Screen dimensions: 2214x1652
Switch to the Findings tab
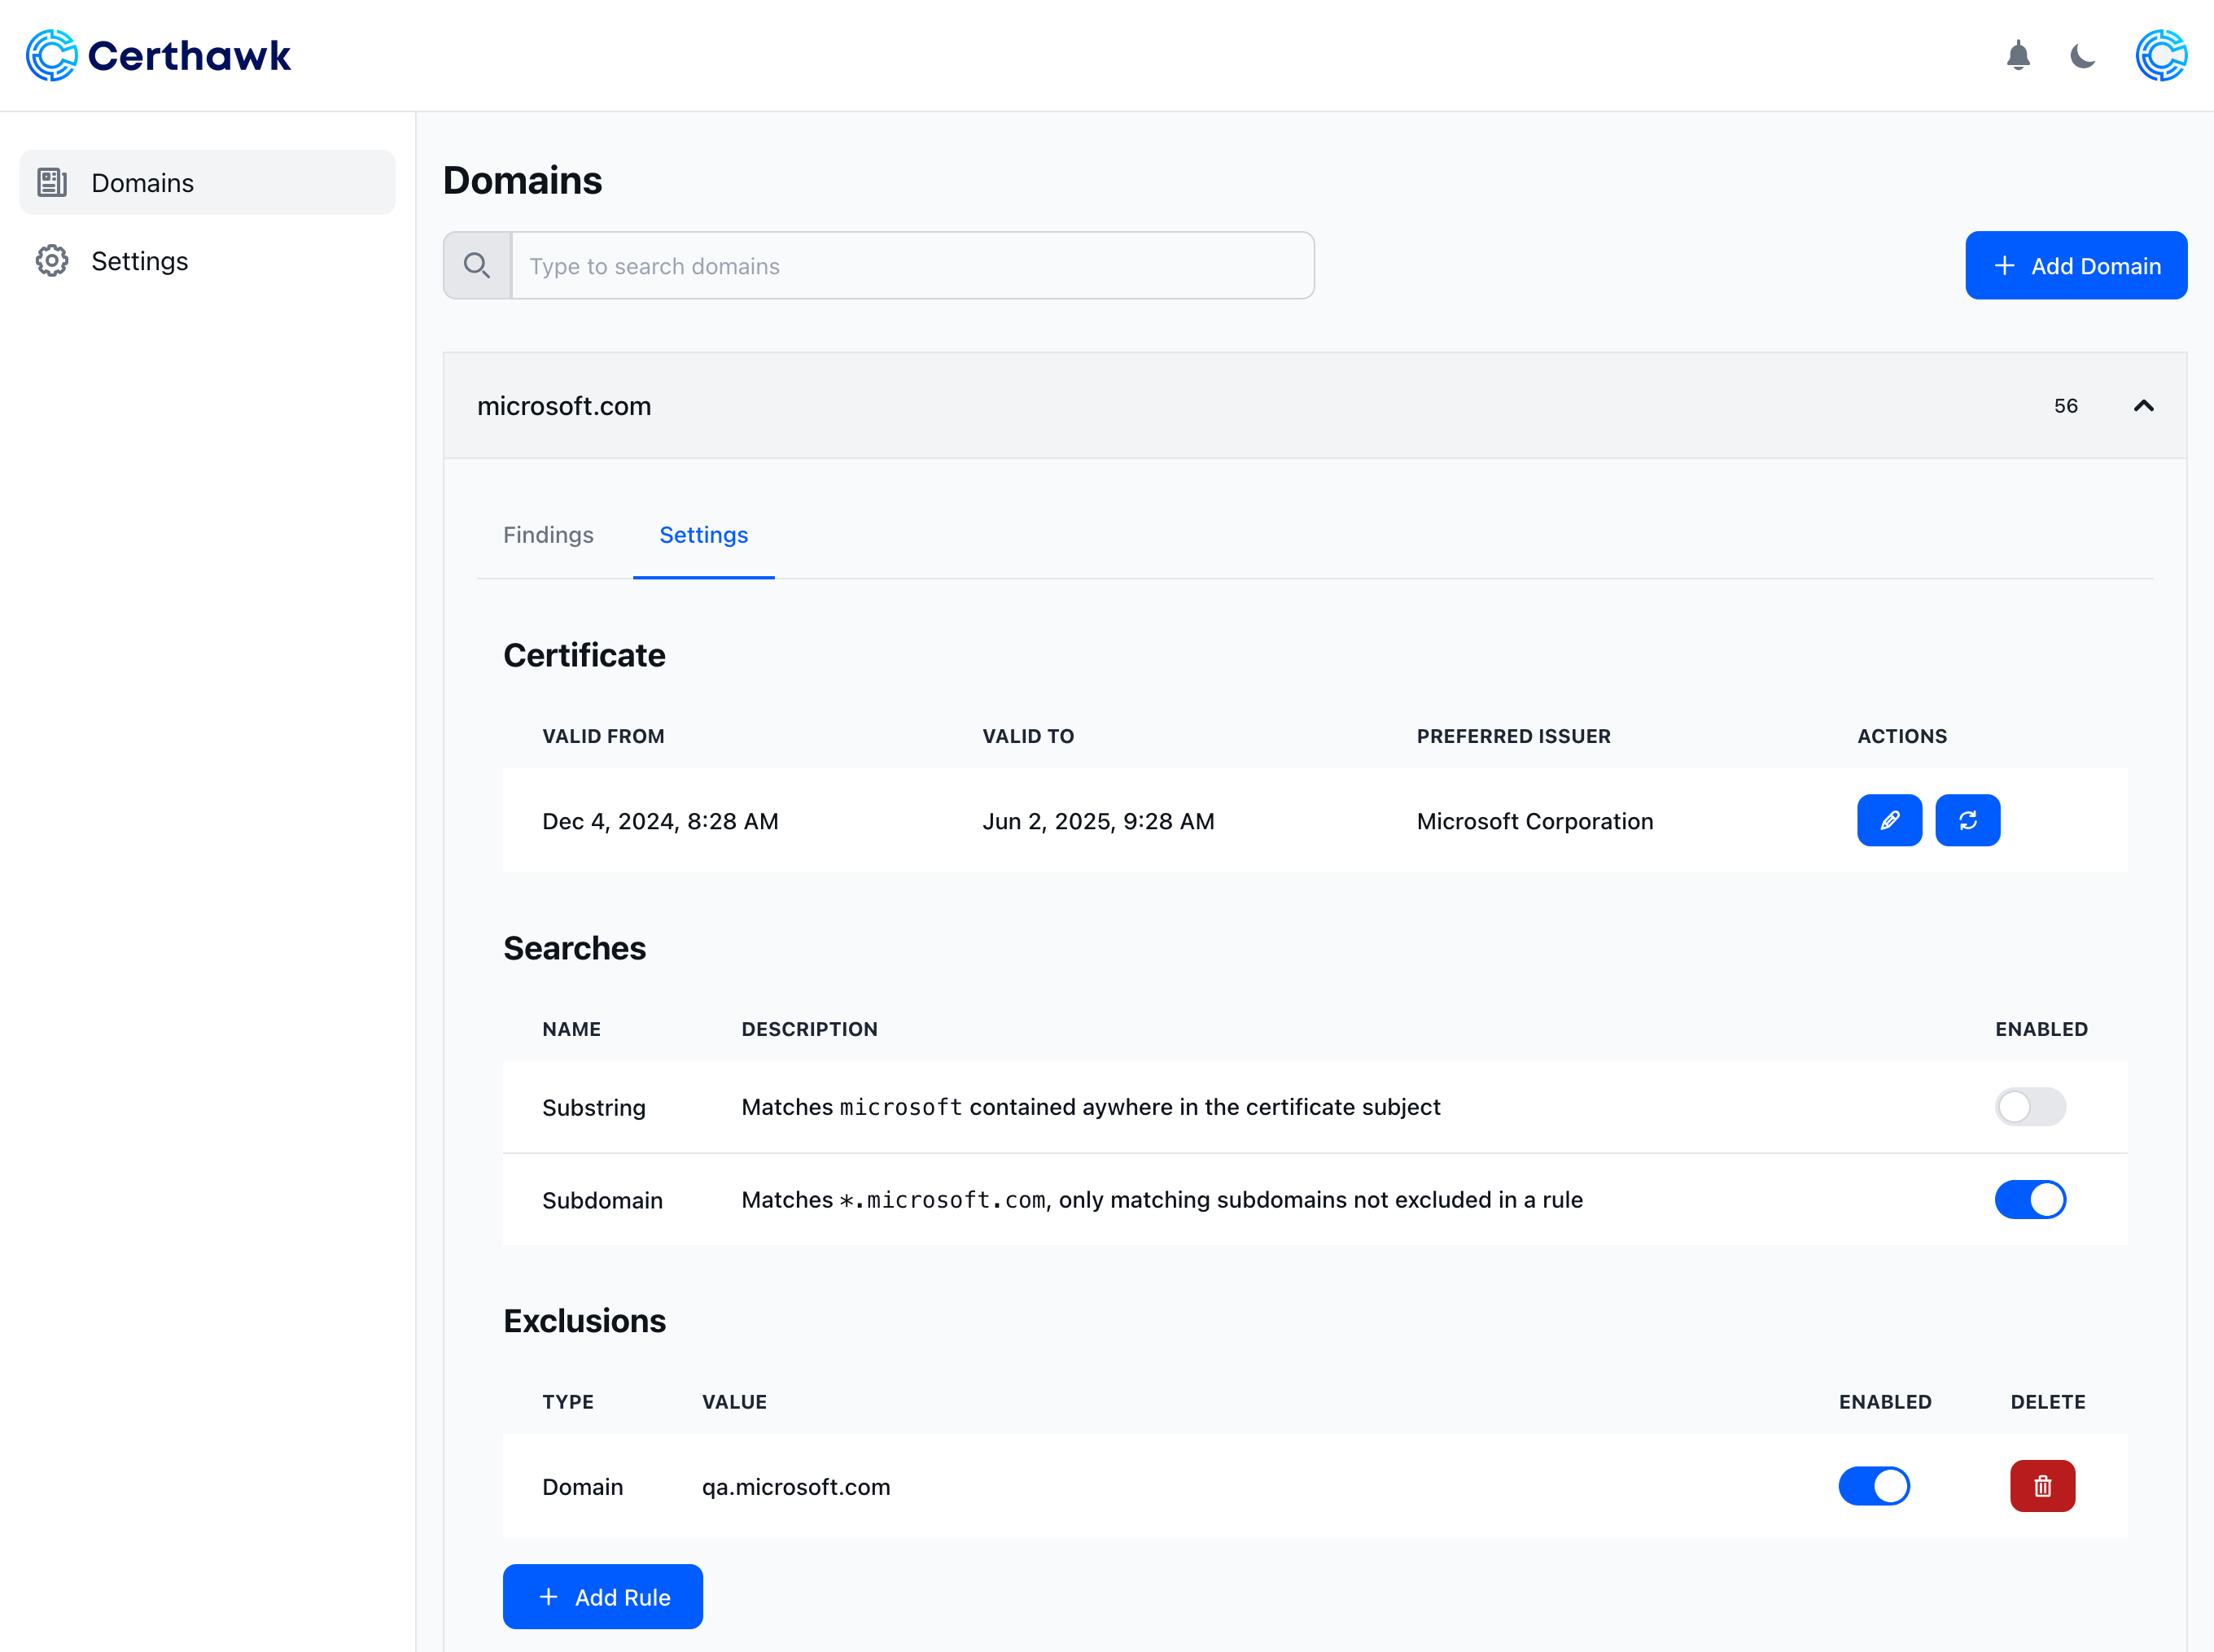tap(548, 535)
